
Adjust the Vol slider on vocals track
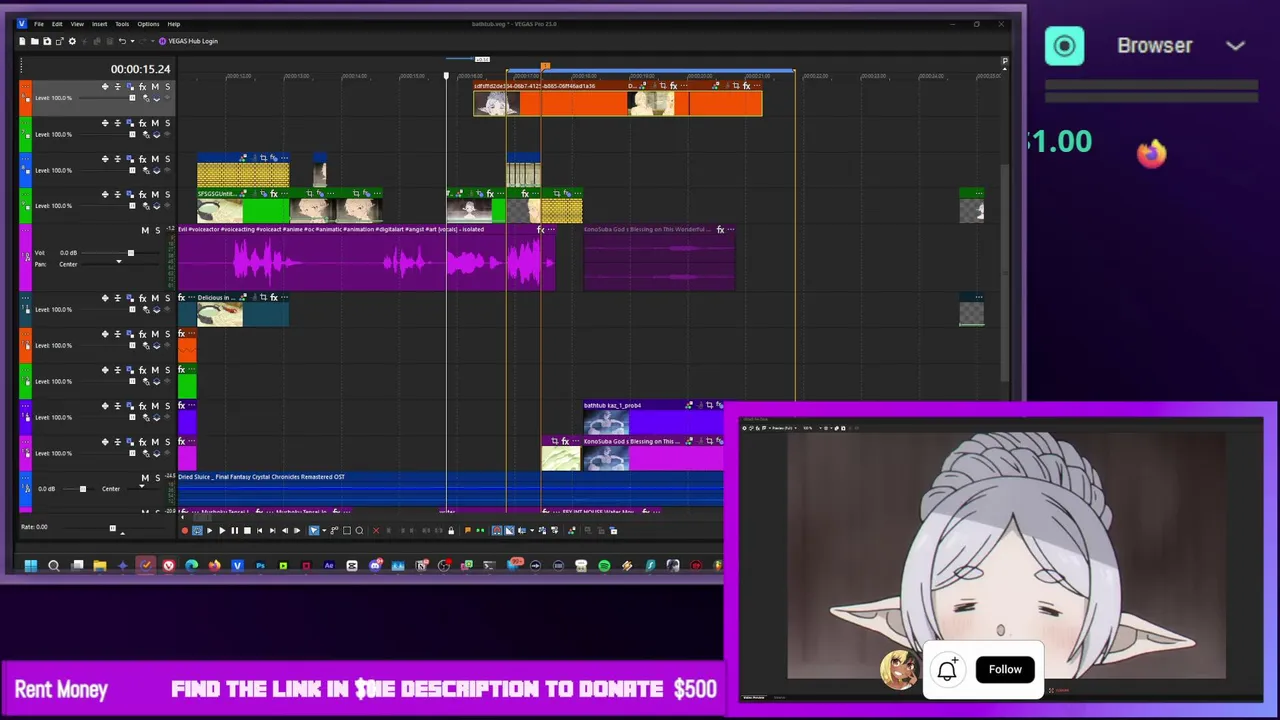[x=130, y=253]
